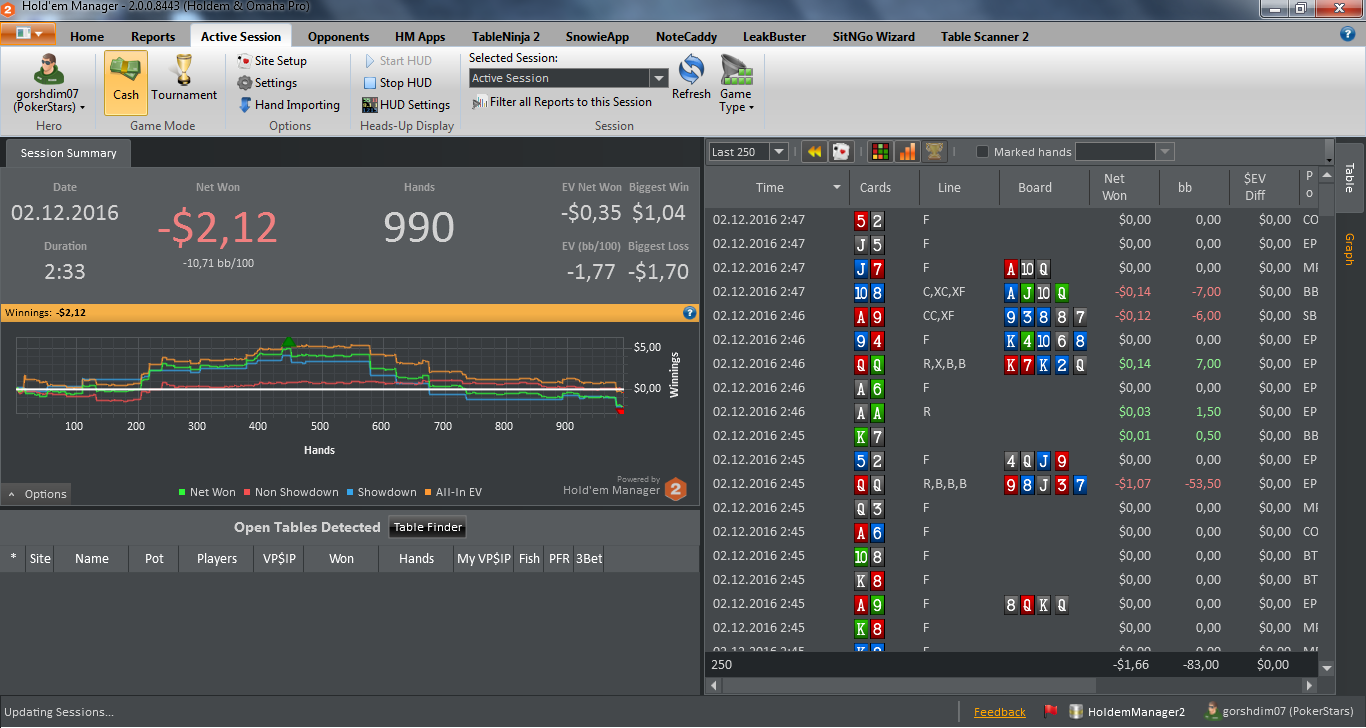Click the trophy icon in hands toolbar

point(933,152)
